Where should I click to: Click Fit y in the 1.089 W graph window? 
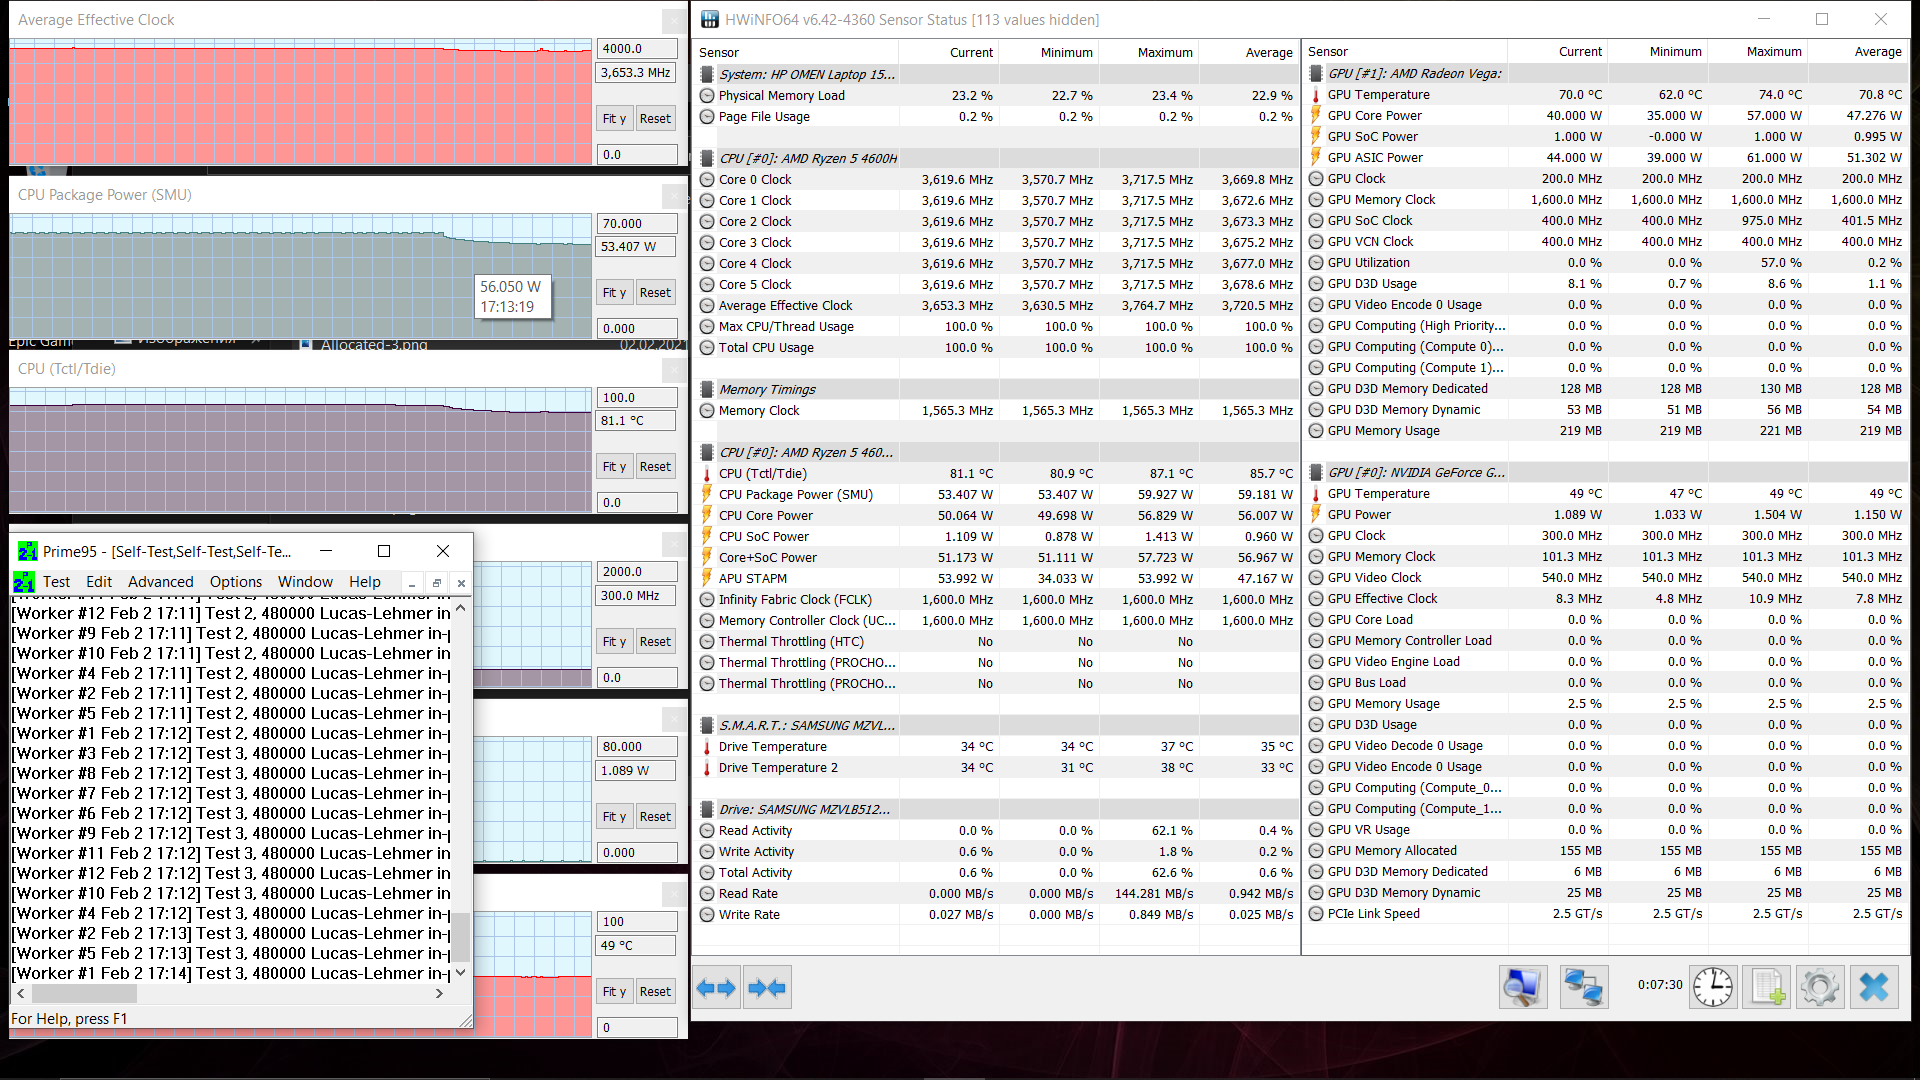point(614,817)
